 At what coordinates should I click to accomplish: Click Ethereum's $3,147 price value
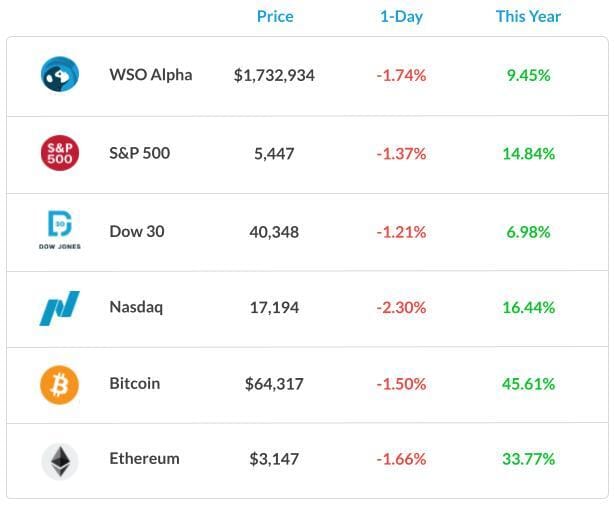point(274,459)
